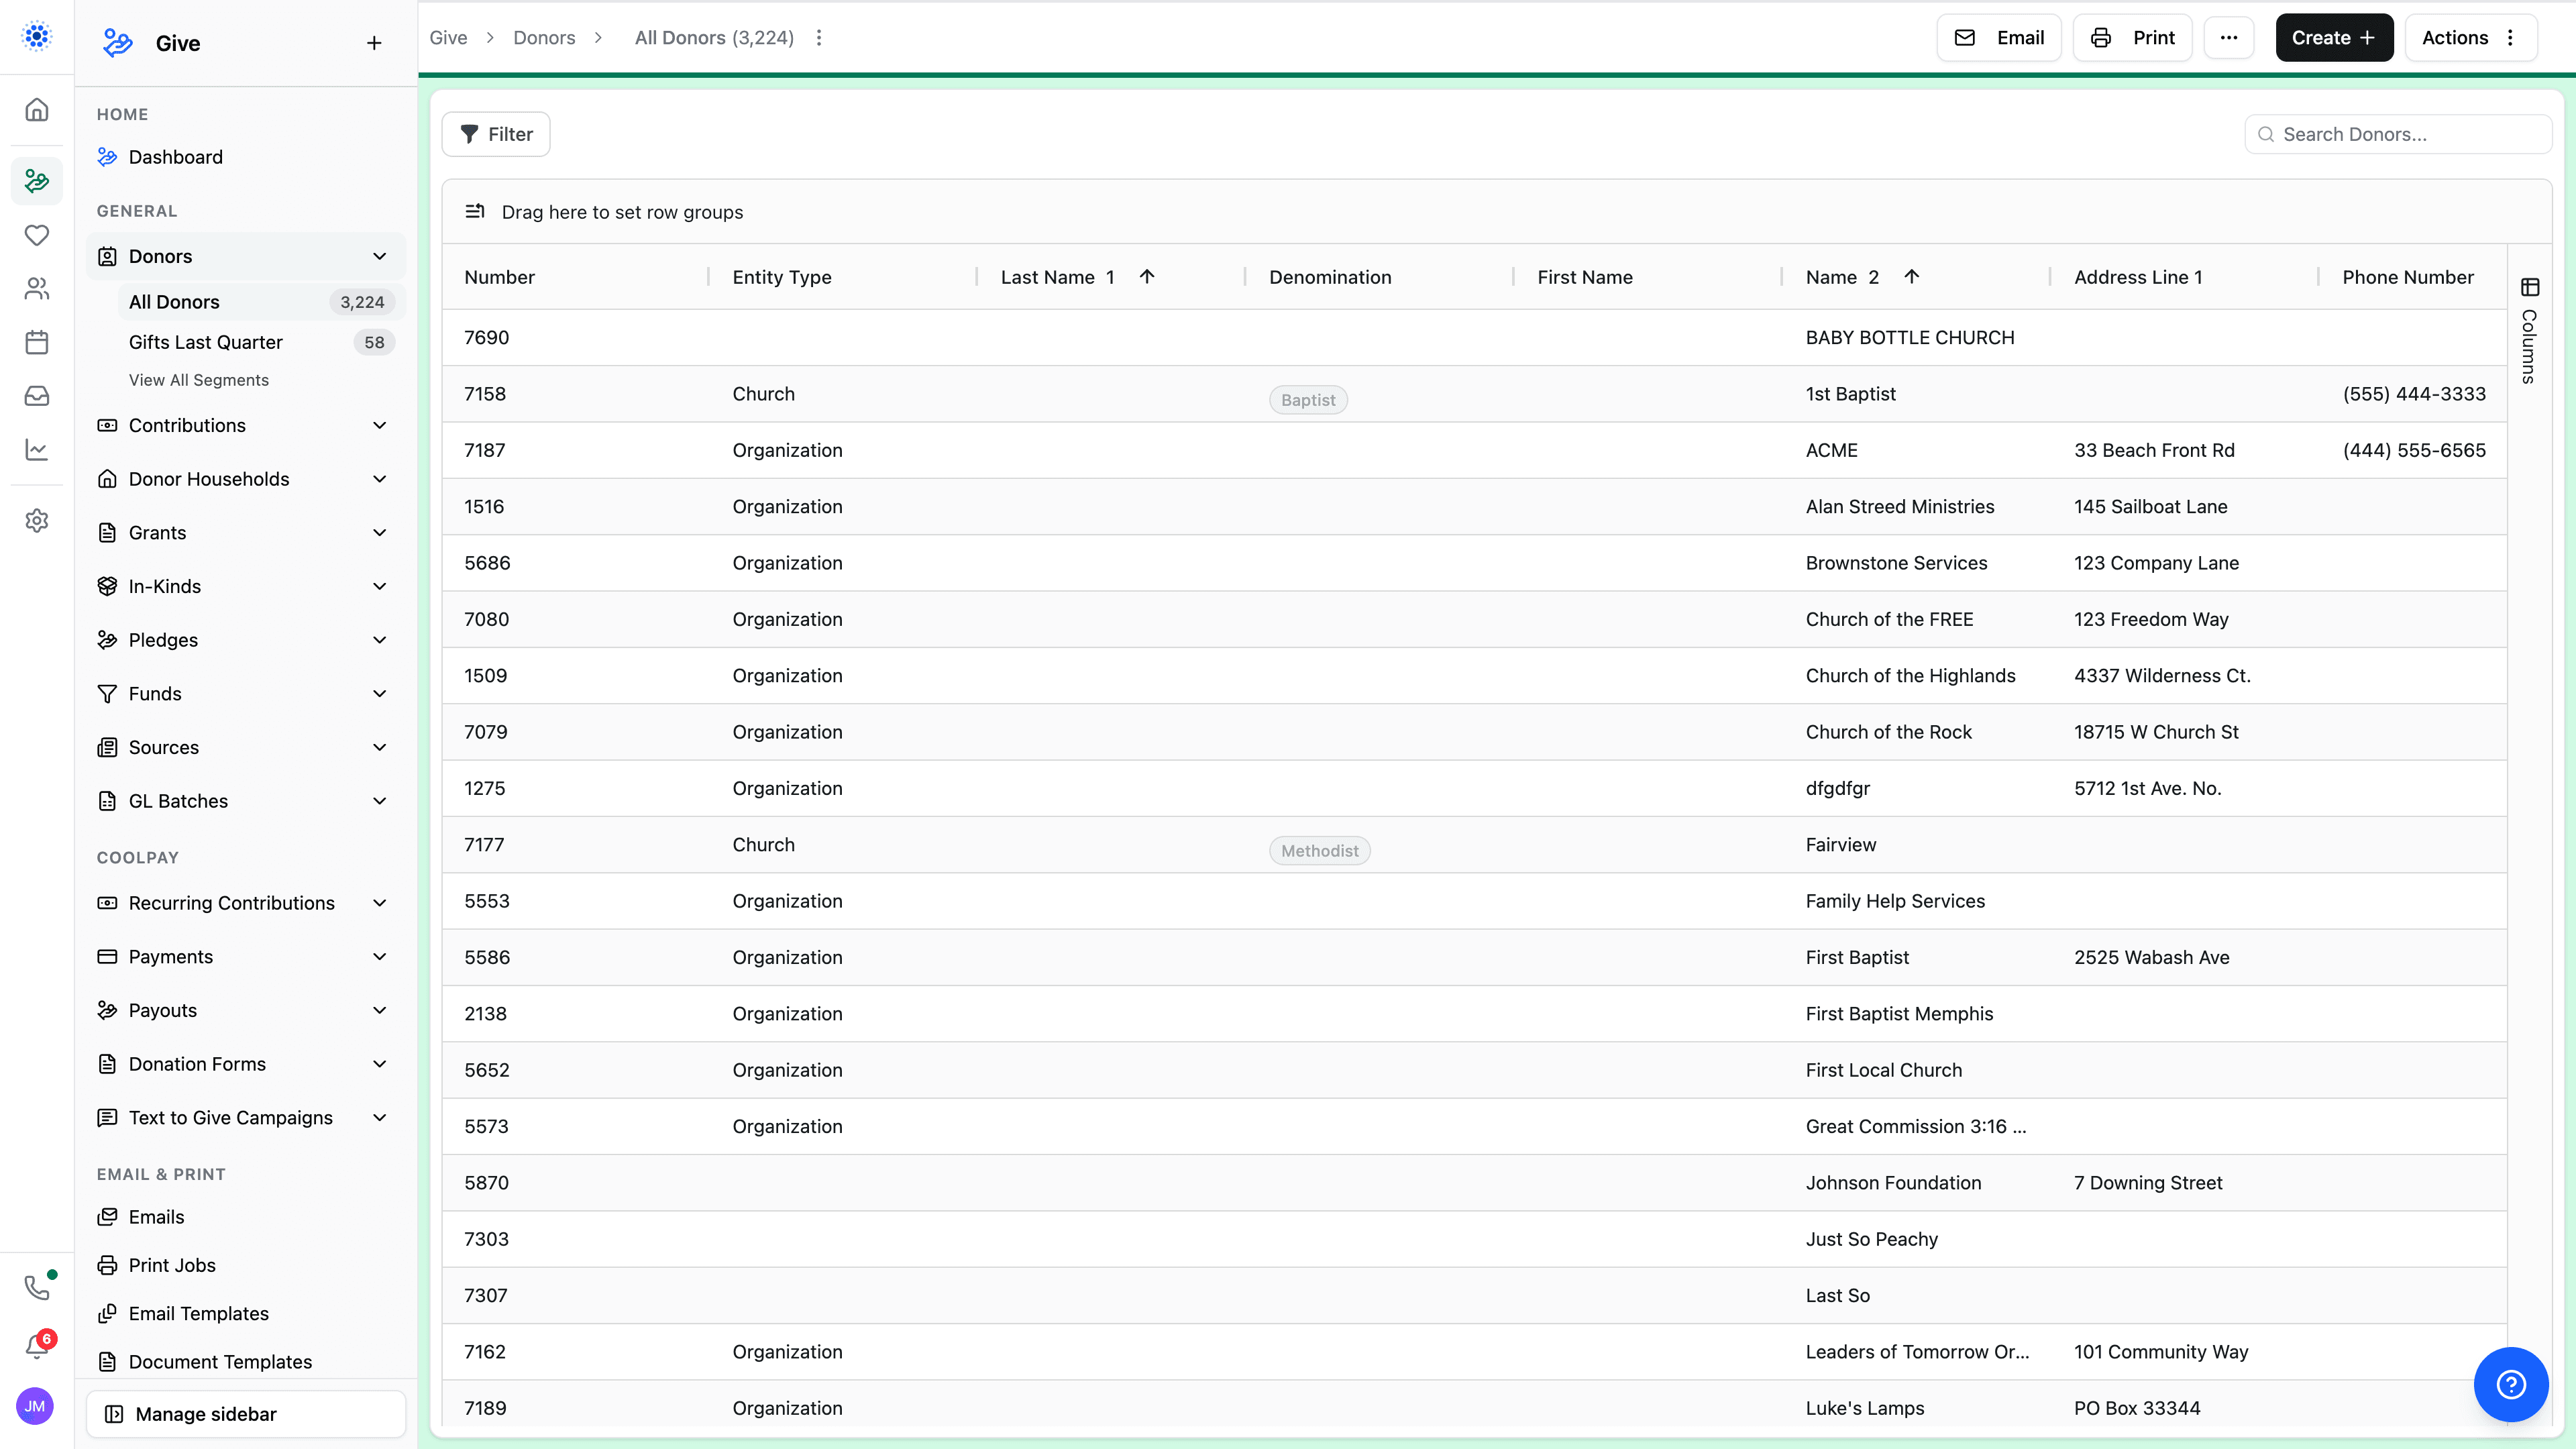The image size is (2576, 1449).
Task: Click the app logo at top left
Action: click(x=37, y=37)
